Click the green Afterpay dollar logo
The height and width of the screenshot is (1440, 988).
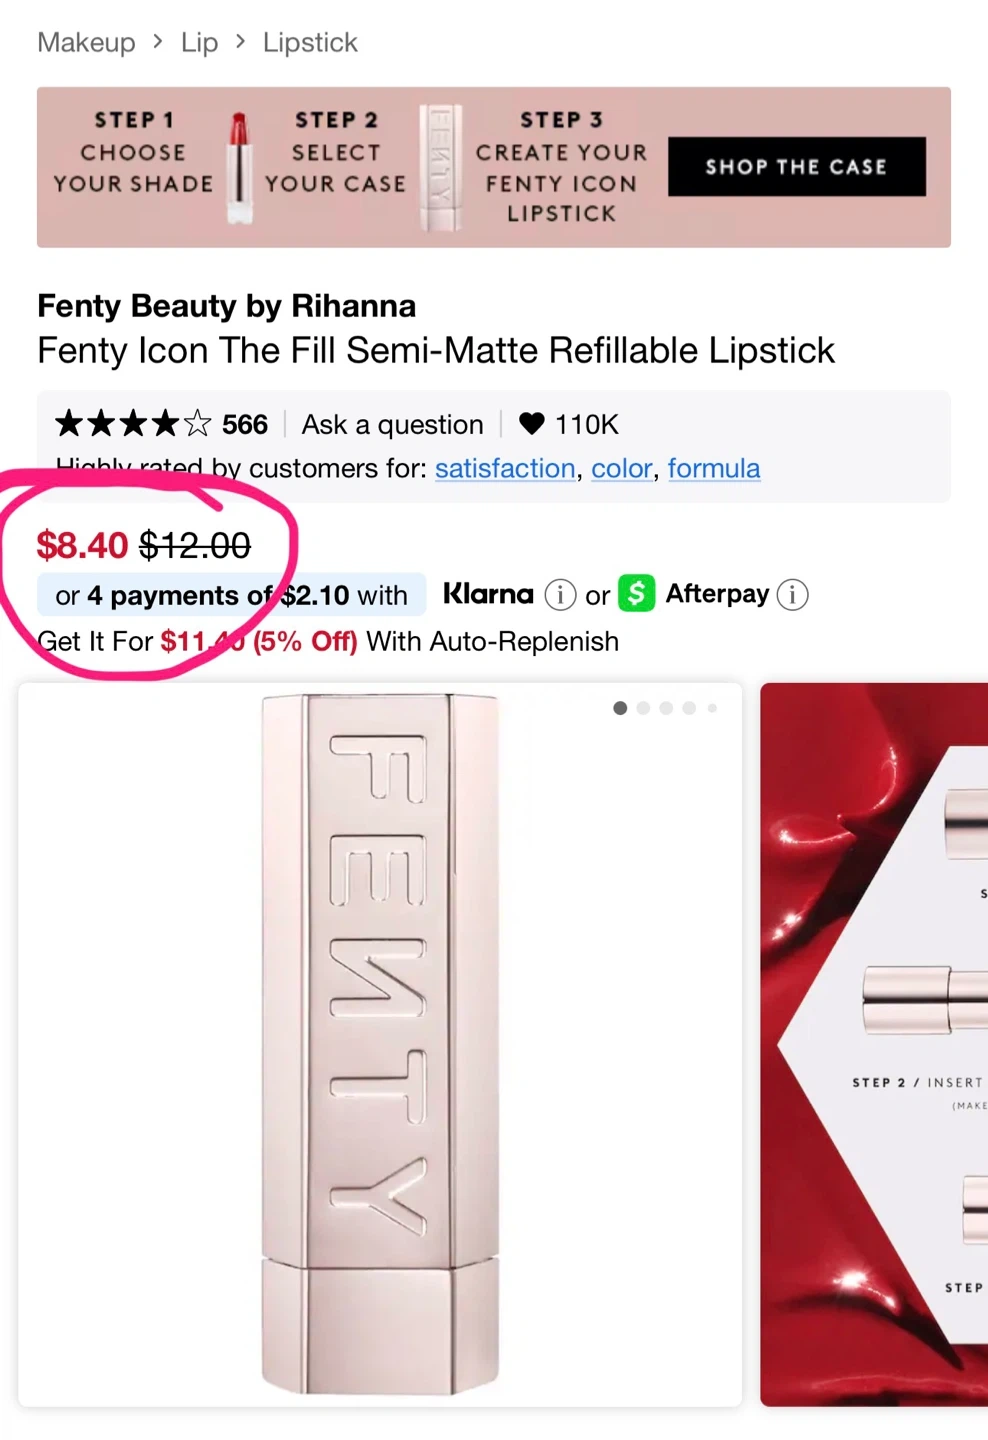[x=636, y=593]
